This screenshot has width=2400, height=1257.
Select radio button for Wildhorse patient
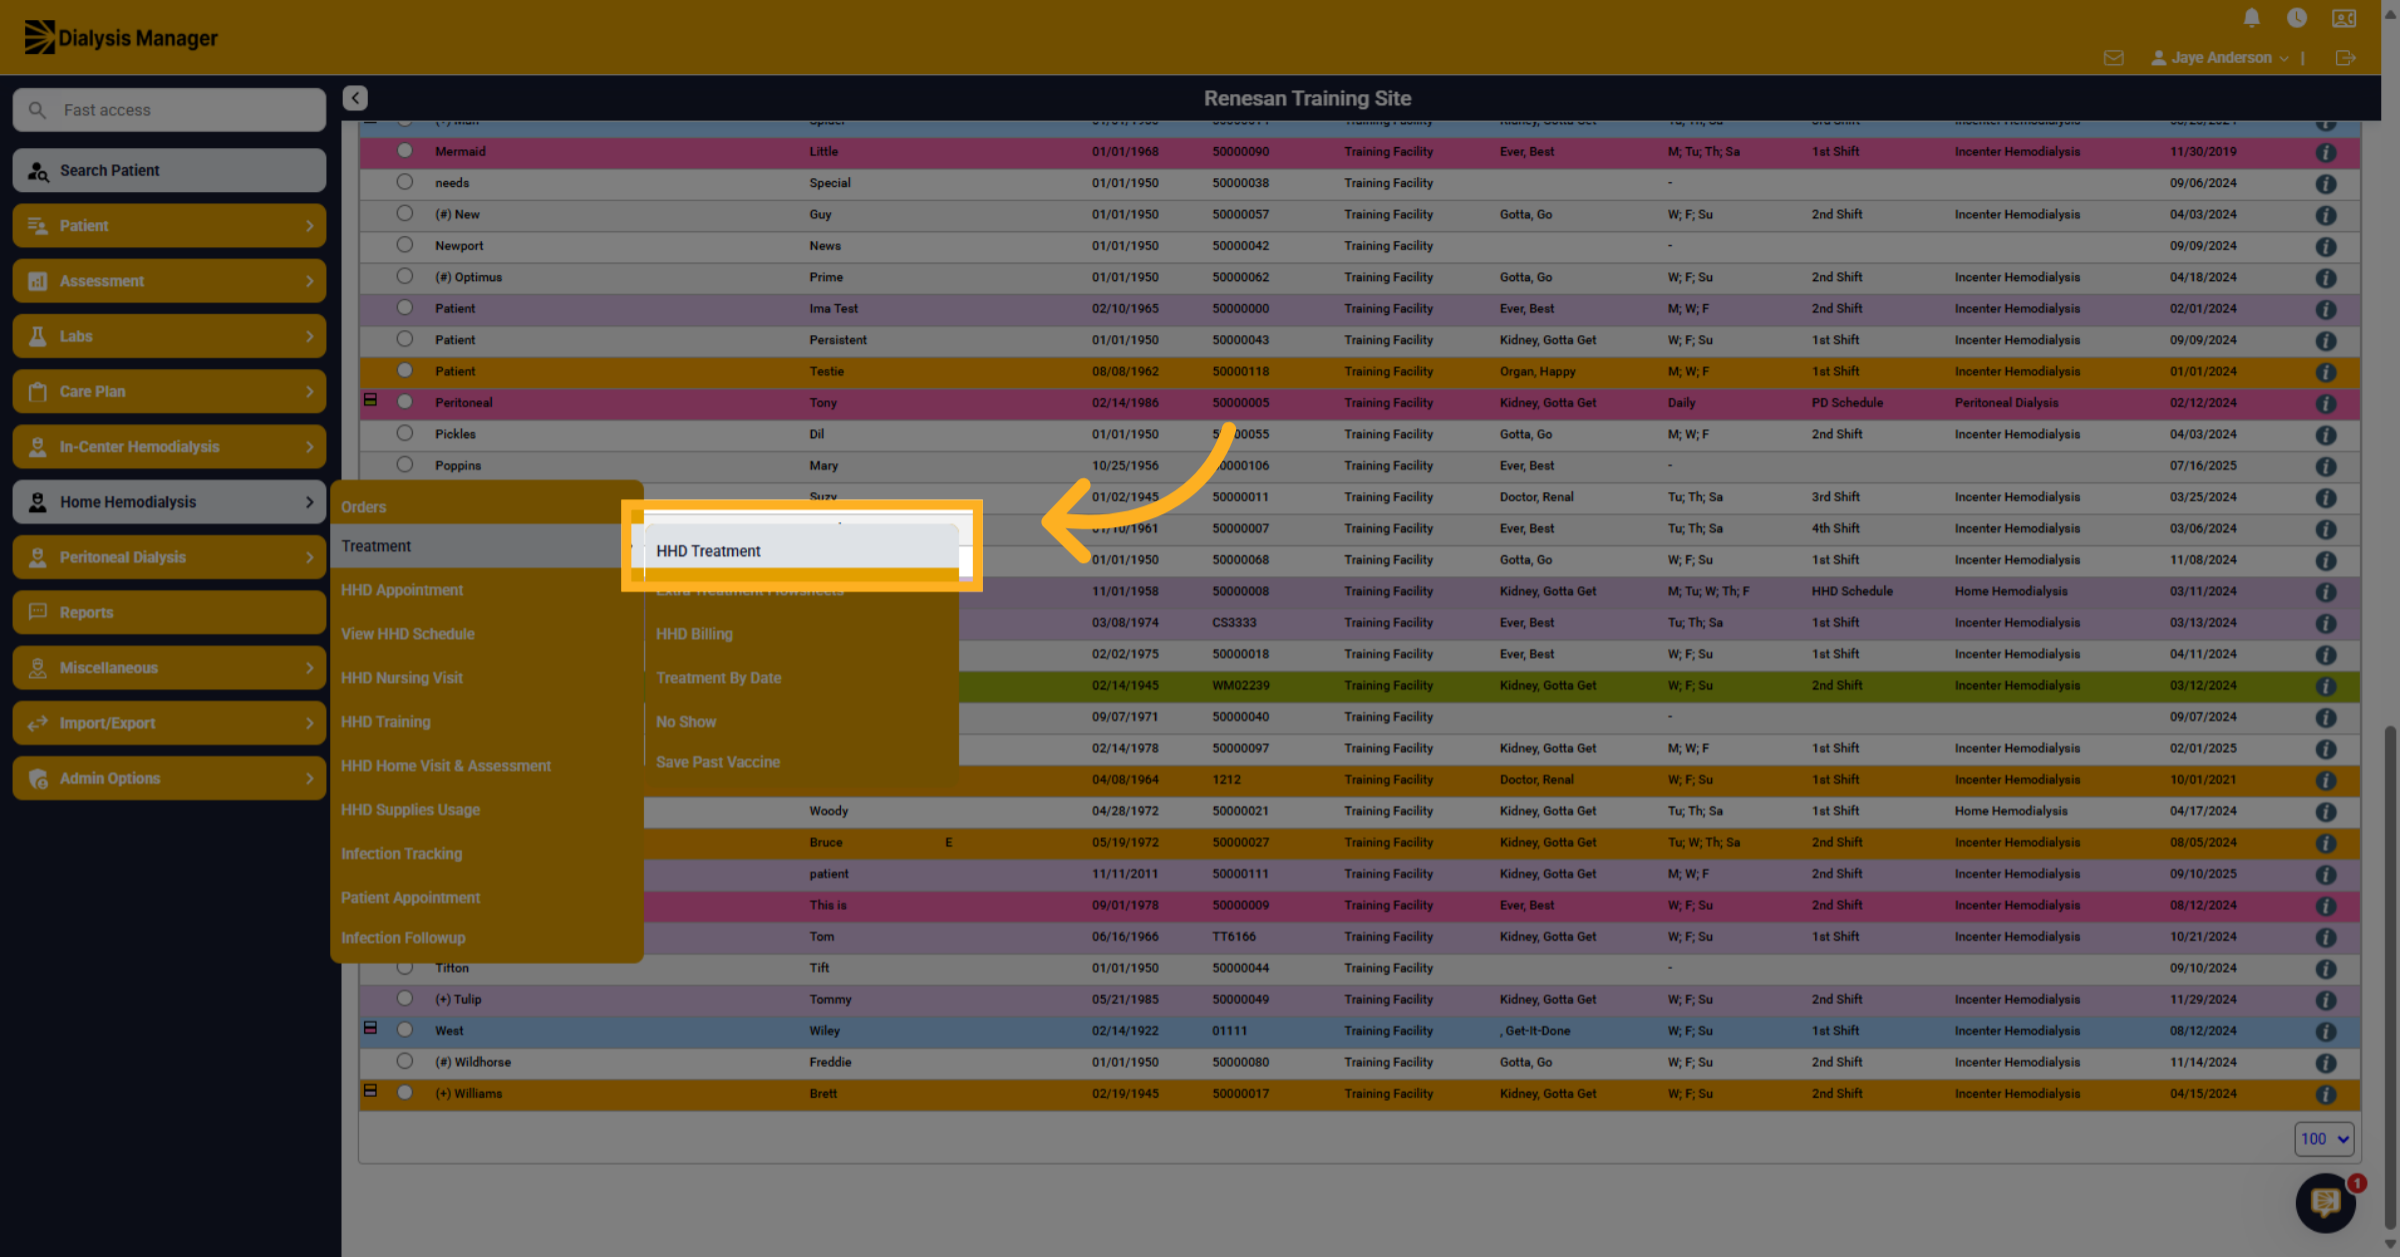pos(404,1061)
